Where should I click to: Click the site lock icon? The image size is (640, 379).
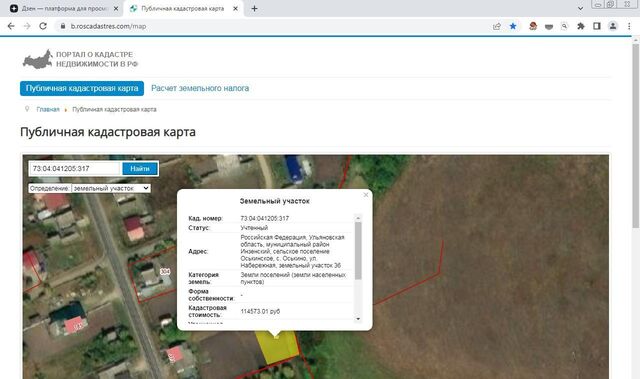coord(62,26)
